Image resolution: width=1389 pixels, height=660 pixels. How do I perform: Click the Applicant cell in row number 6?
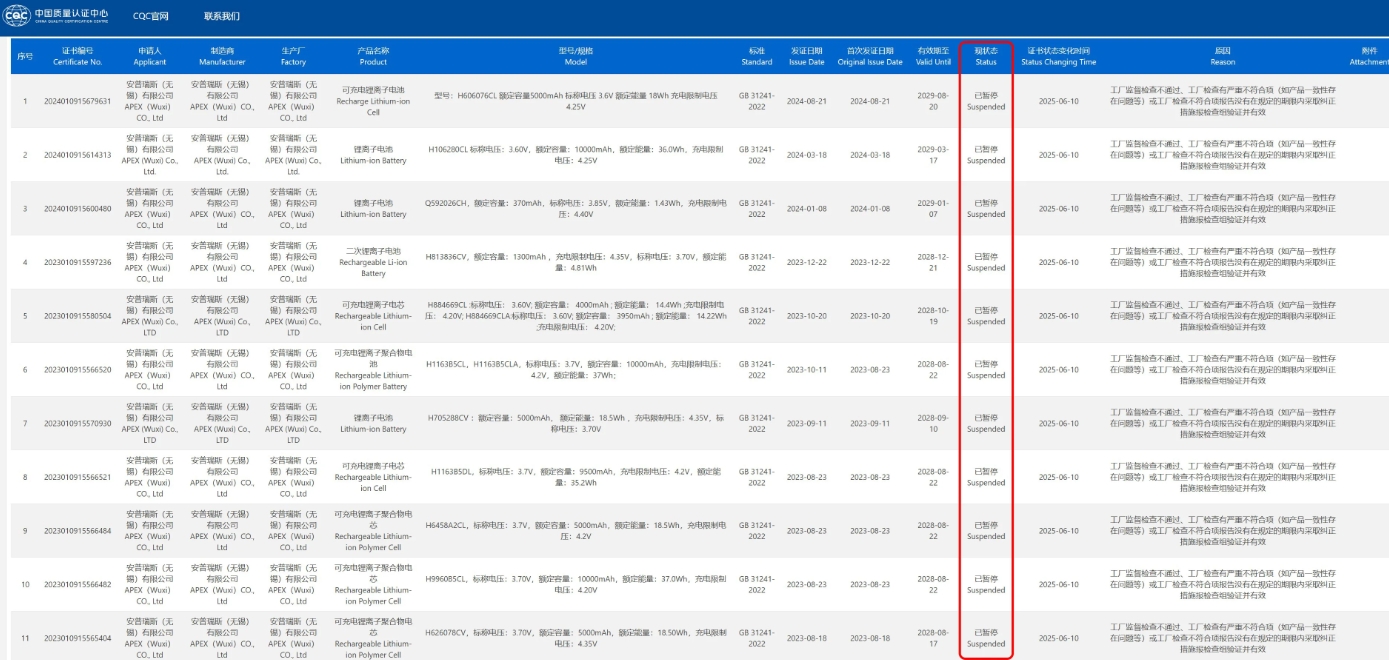150,370
